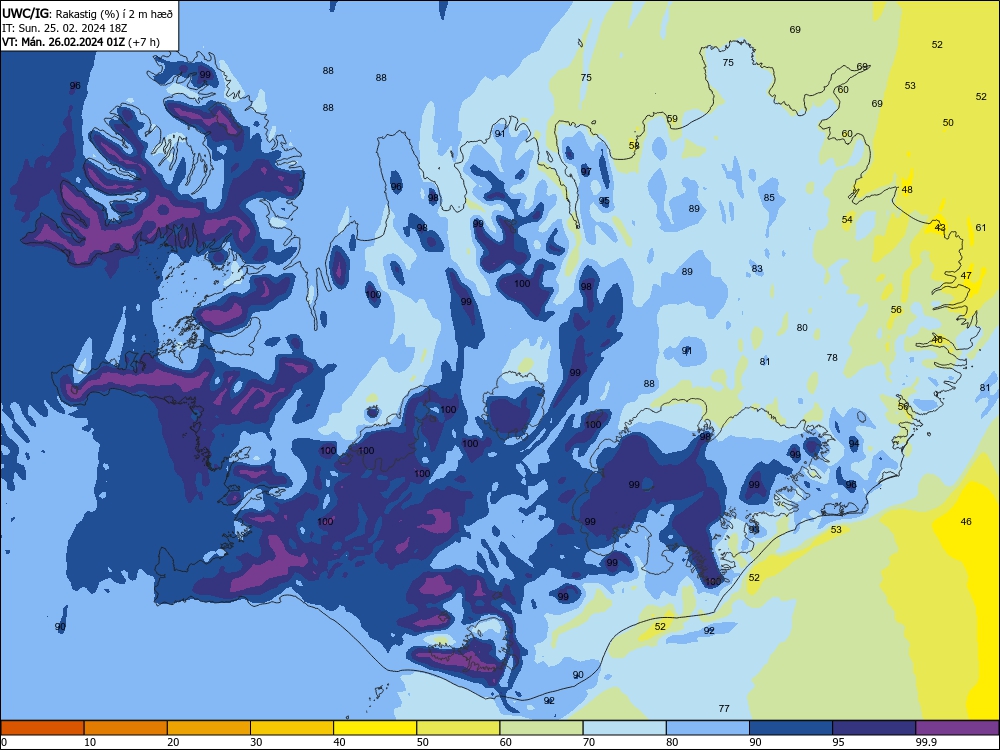The image size is (1000, 750).
Task: Click the '61' humidity value on the map
Action: (x=981, y=228)
